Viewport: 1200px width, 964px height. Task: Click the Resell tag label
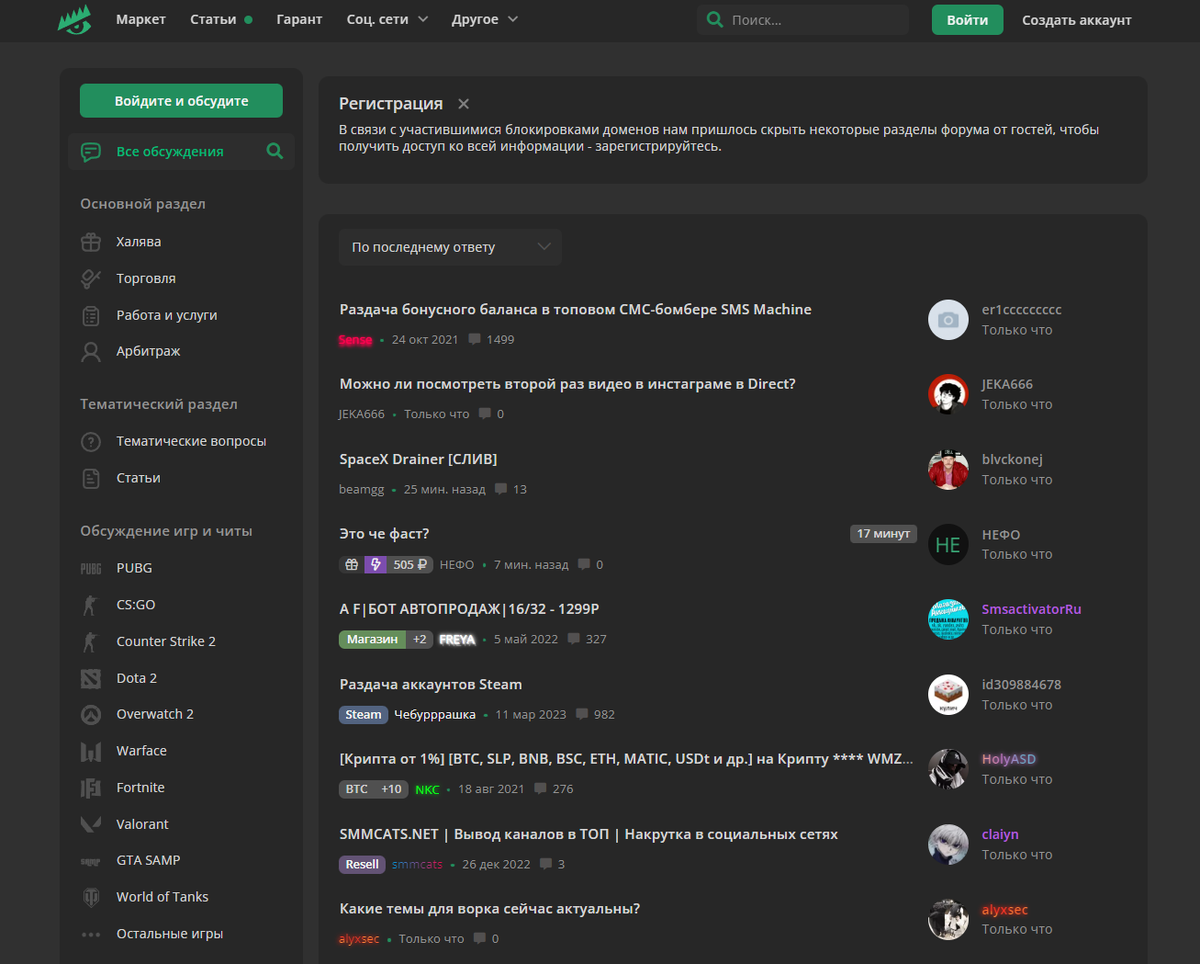tap(362, 864)
